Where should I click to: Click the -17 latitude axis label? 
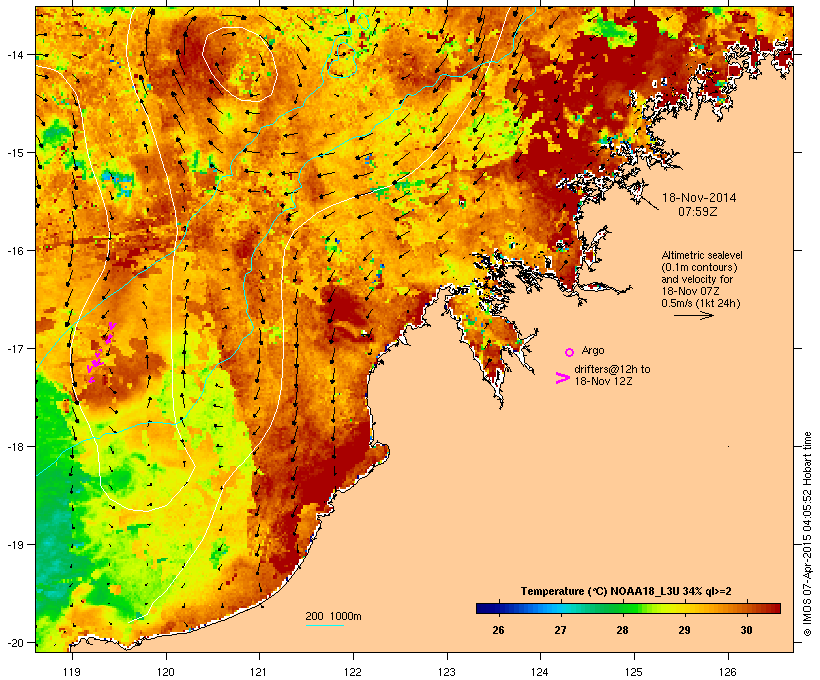pos(14,348)
